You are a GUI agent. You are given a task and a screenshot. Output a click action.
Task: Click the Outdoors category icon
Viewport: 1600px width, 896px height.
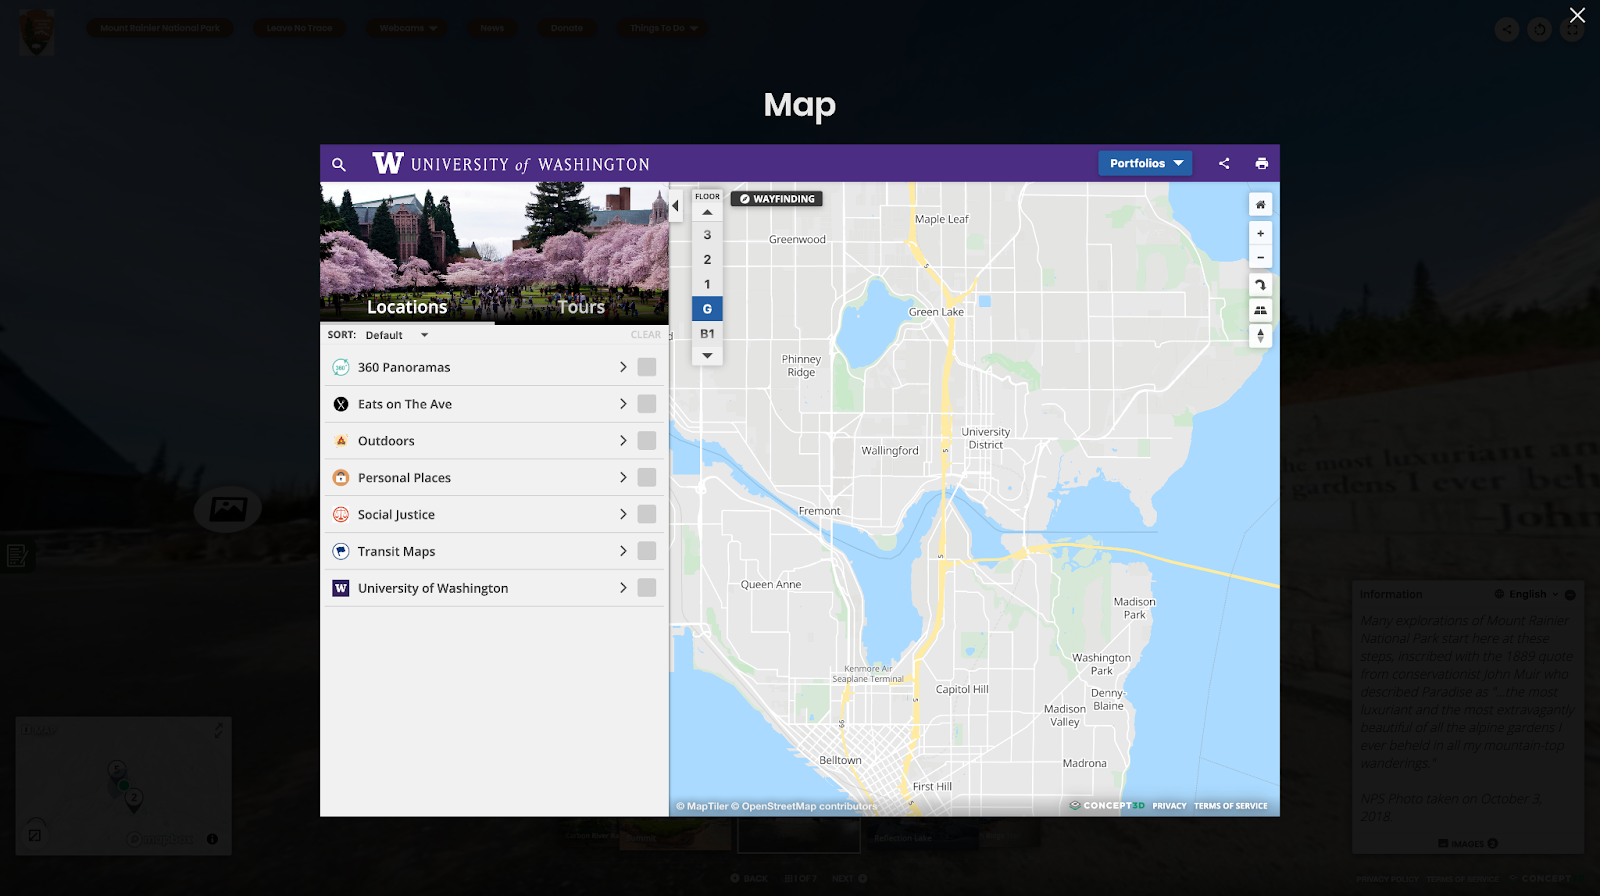341,441
